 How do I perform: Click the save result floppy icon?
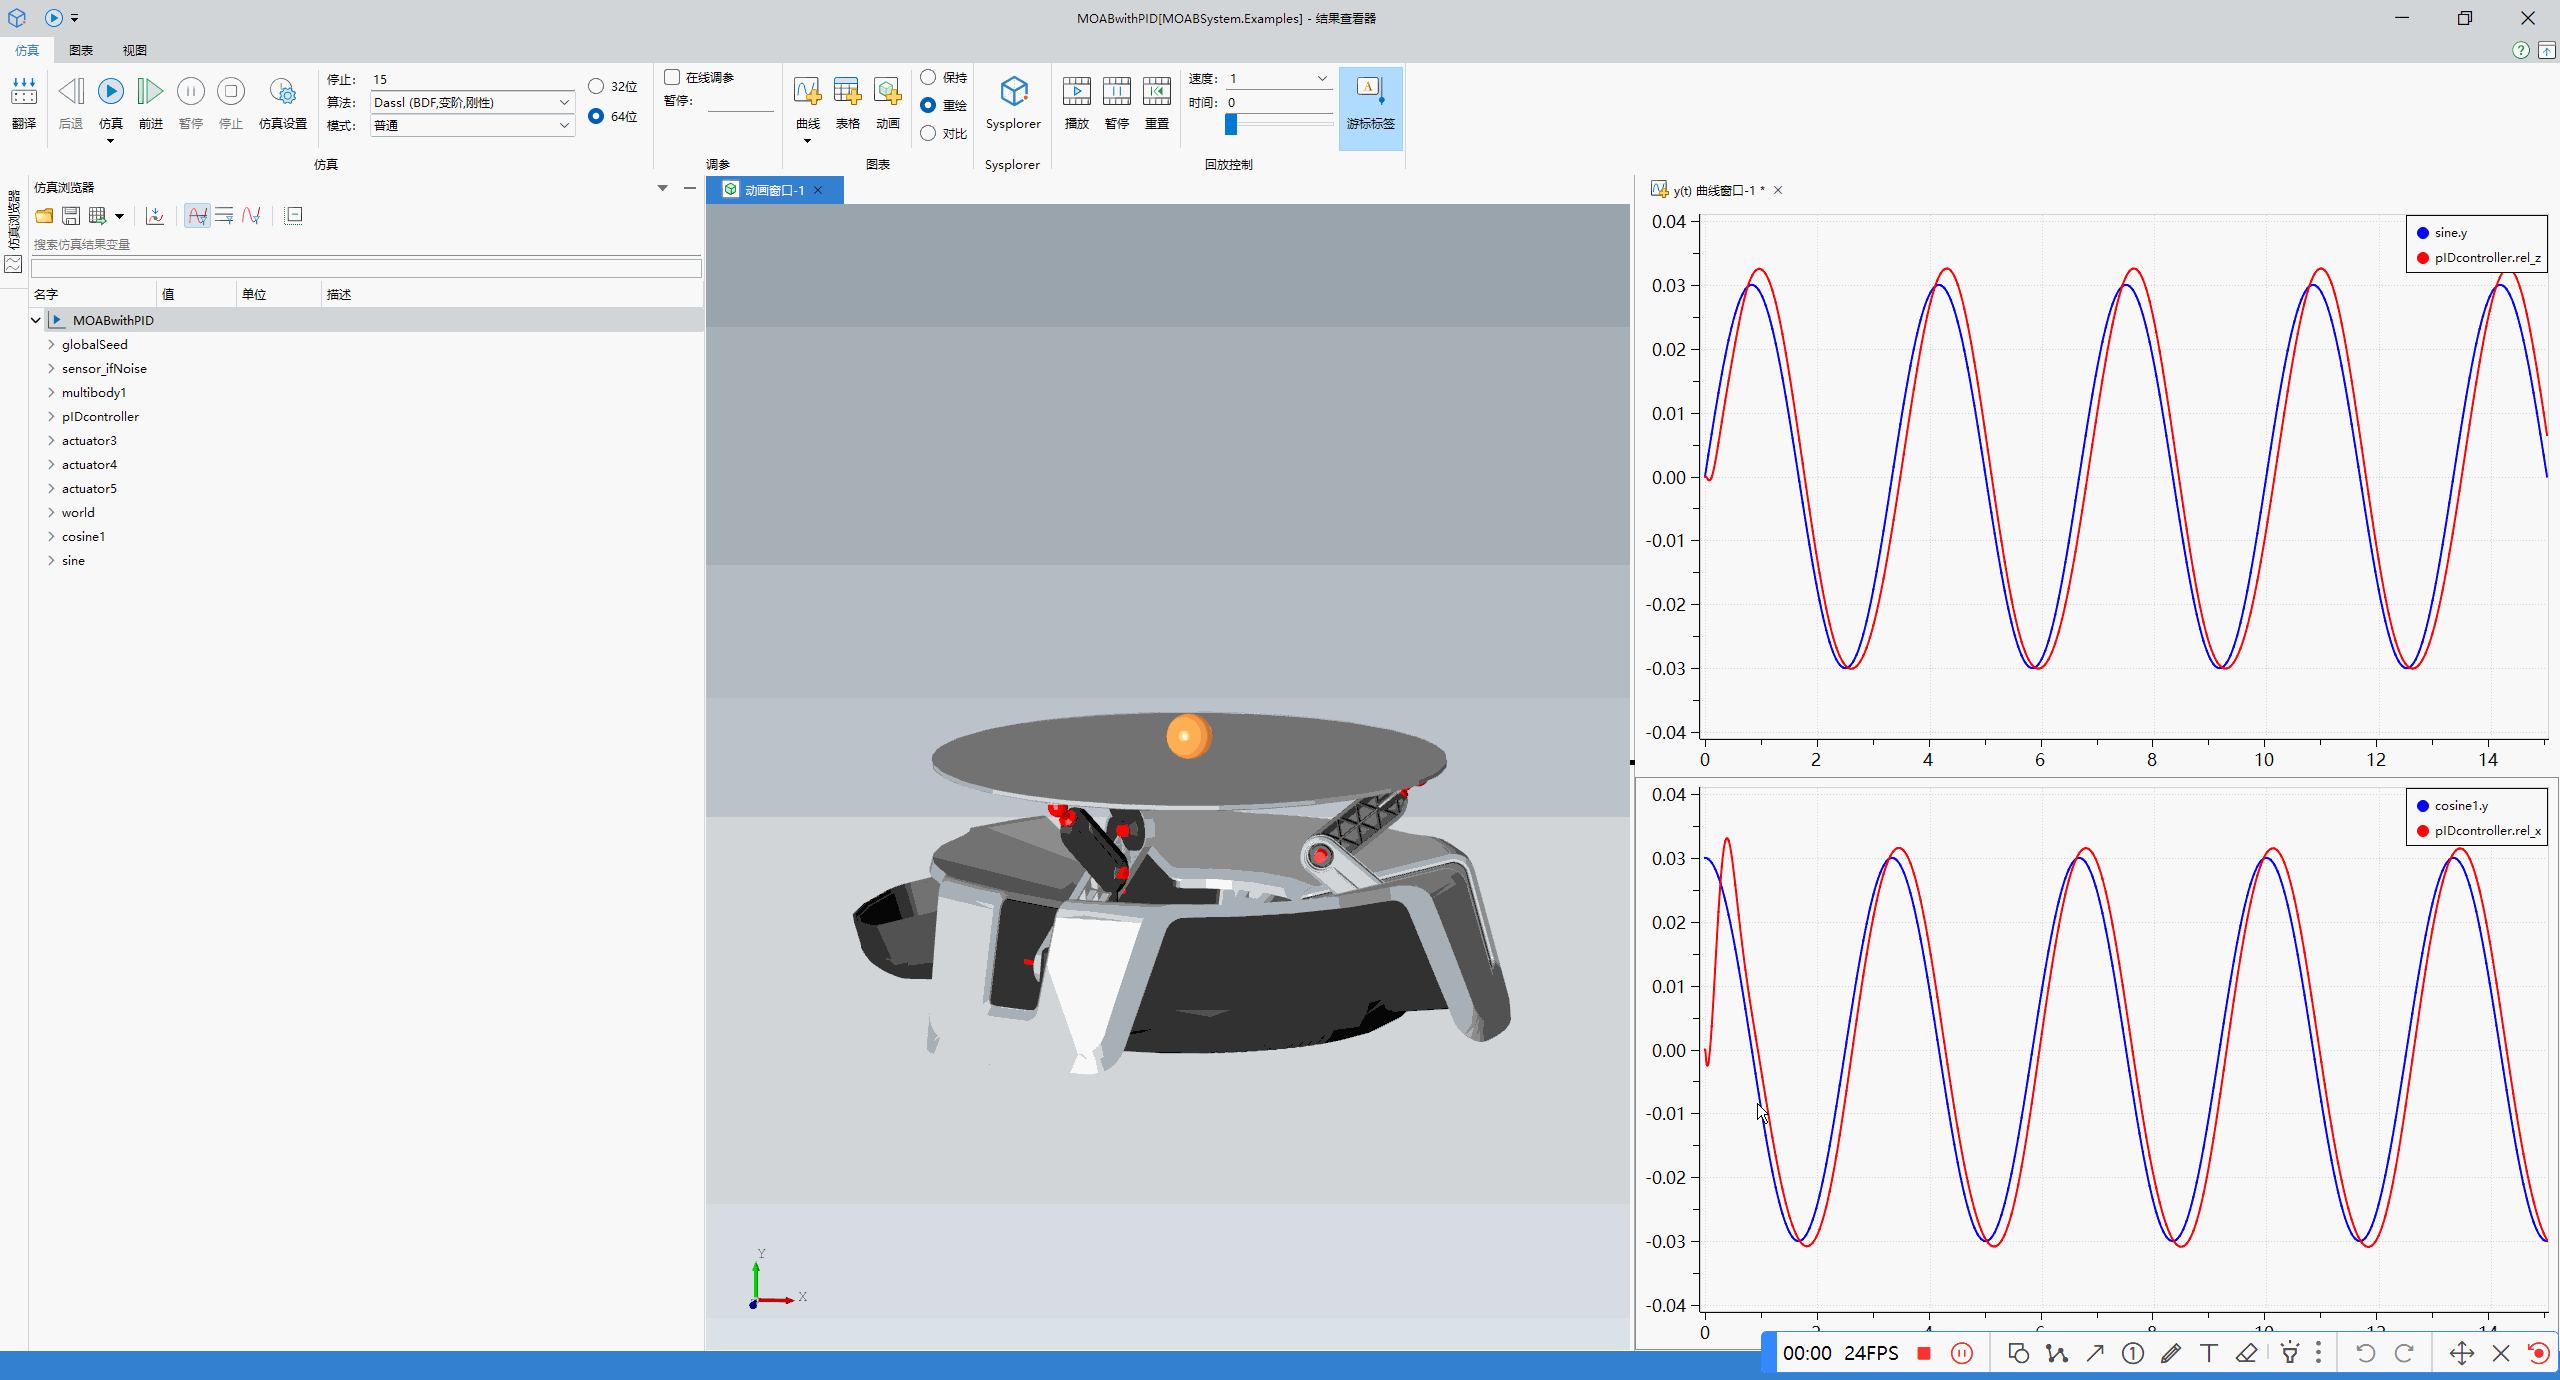[x=71, y=216]
